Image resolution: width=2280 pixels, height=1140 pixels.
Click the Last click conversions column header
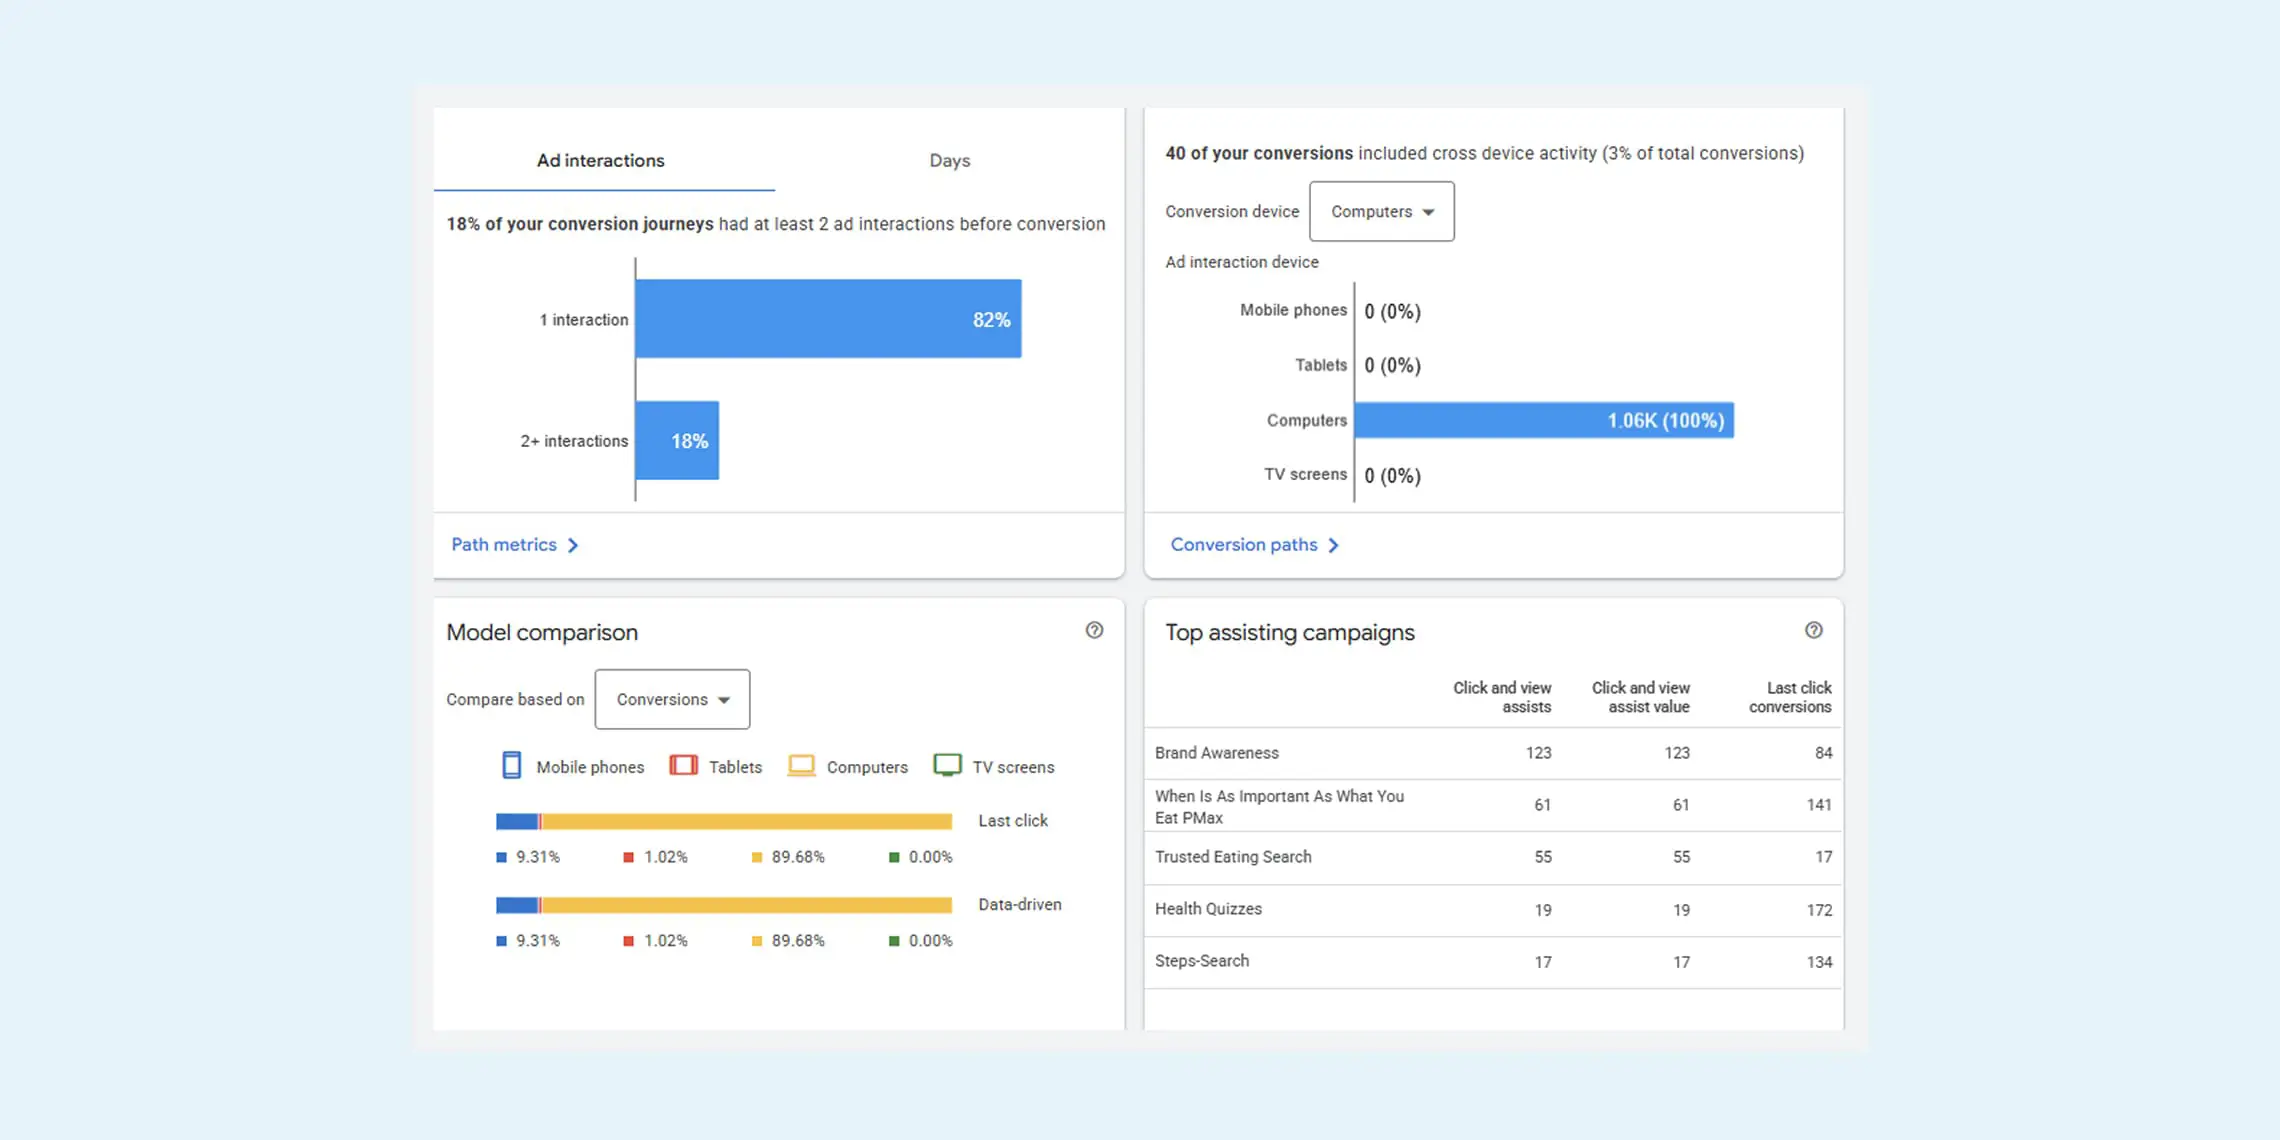coord(1790,697)
